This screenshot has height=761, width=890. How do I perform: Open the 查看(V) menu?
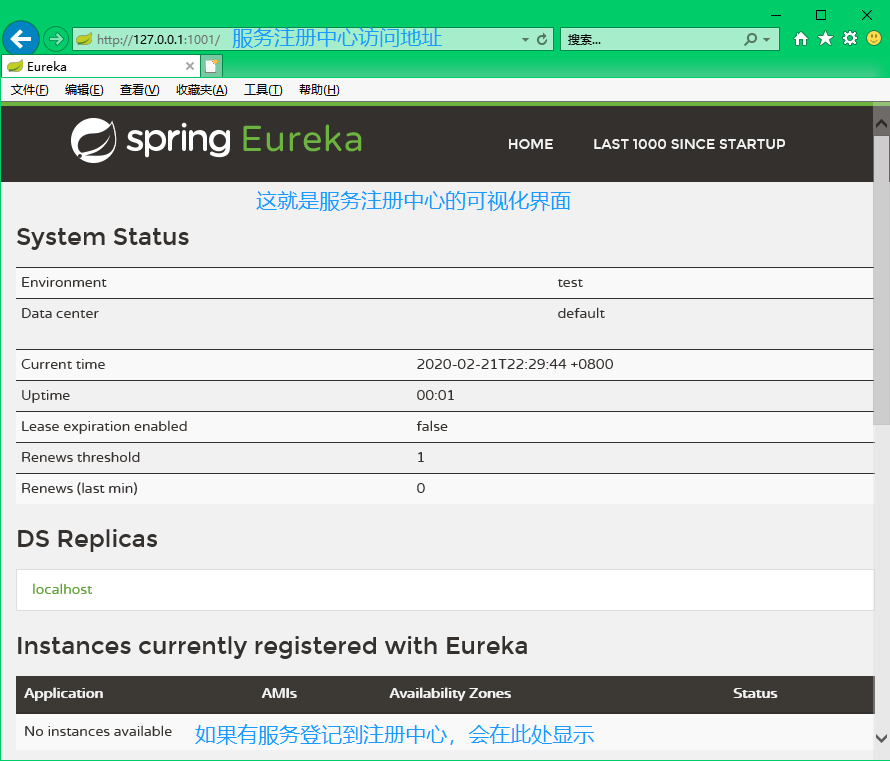point(140,90)
